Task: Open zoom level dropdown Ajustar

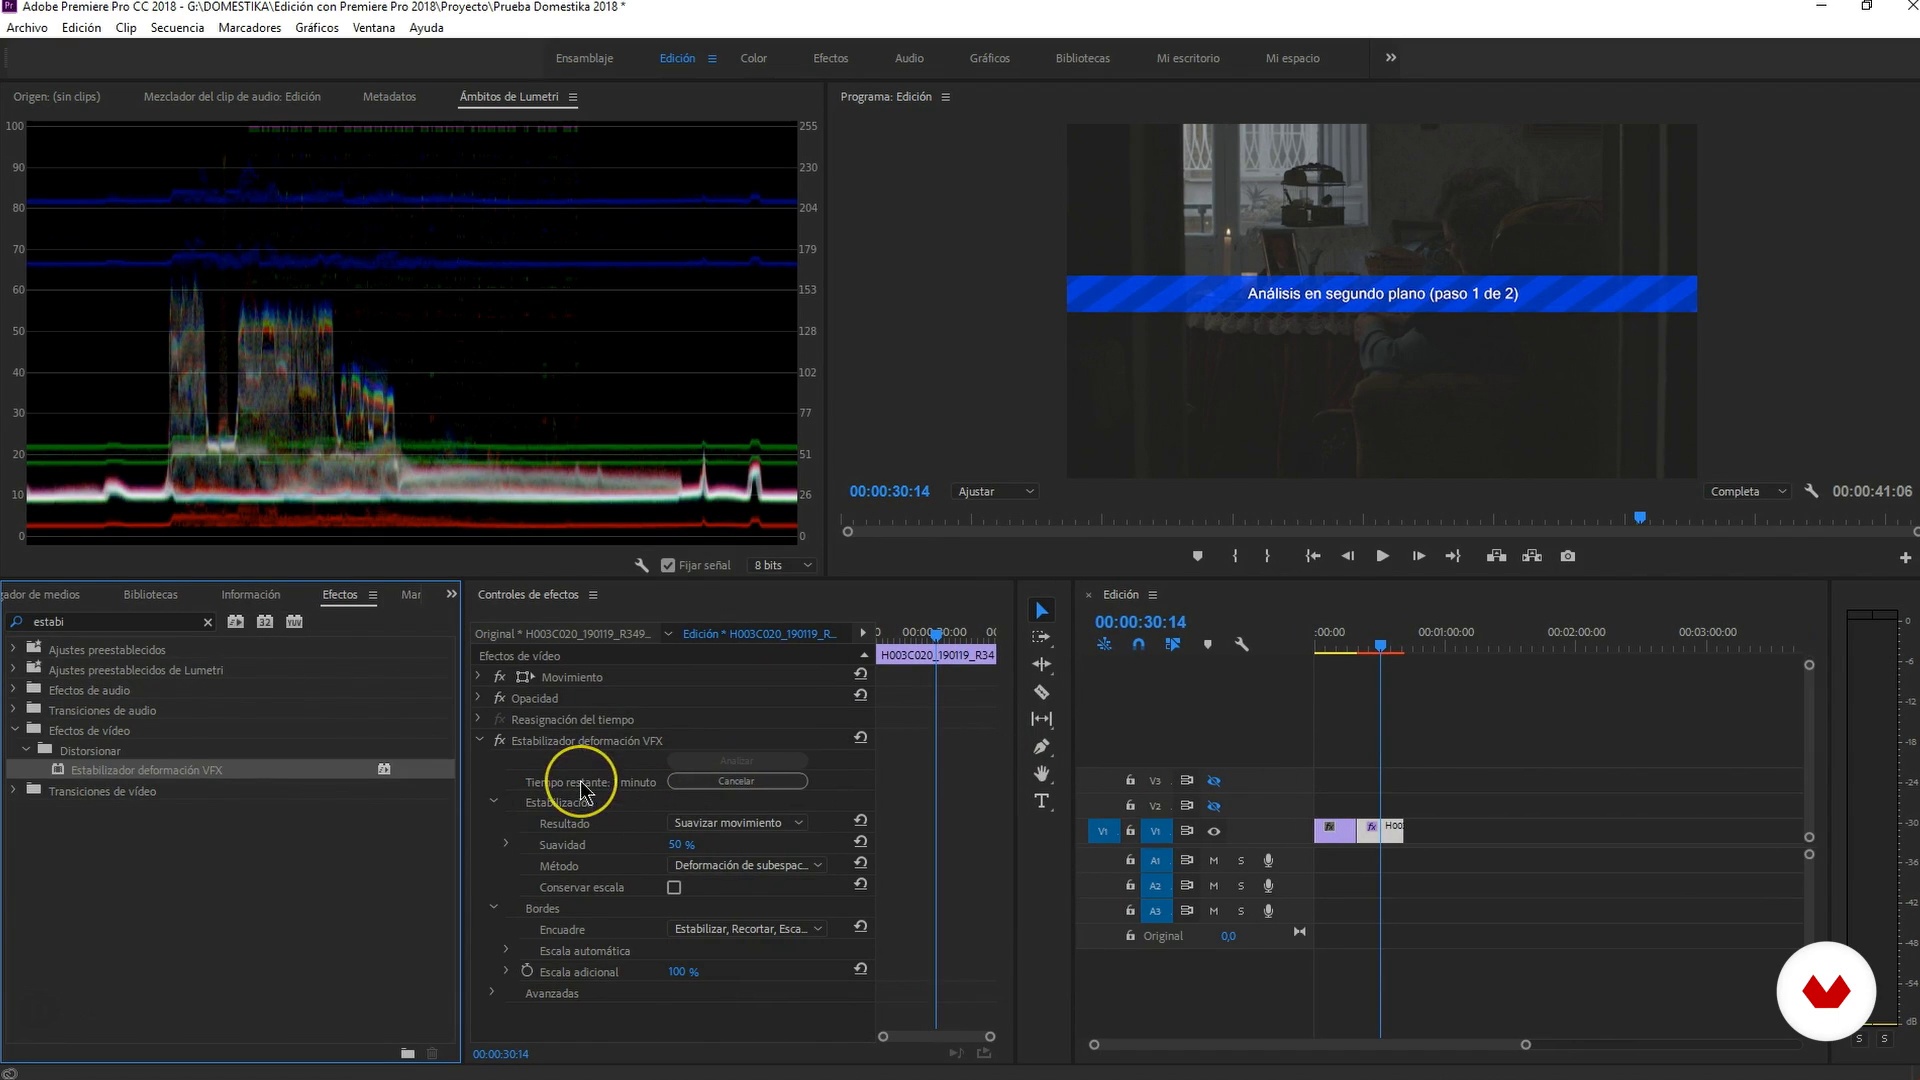Action: pyautogui.click(x=996, y=491)
